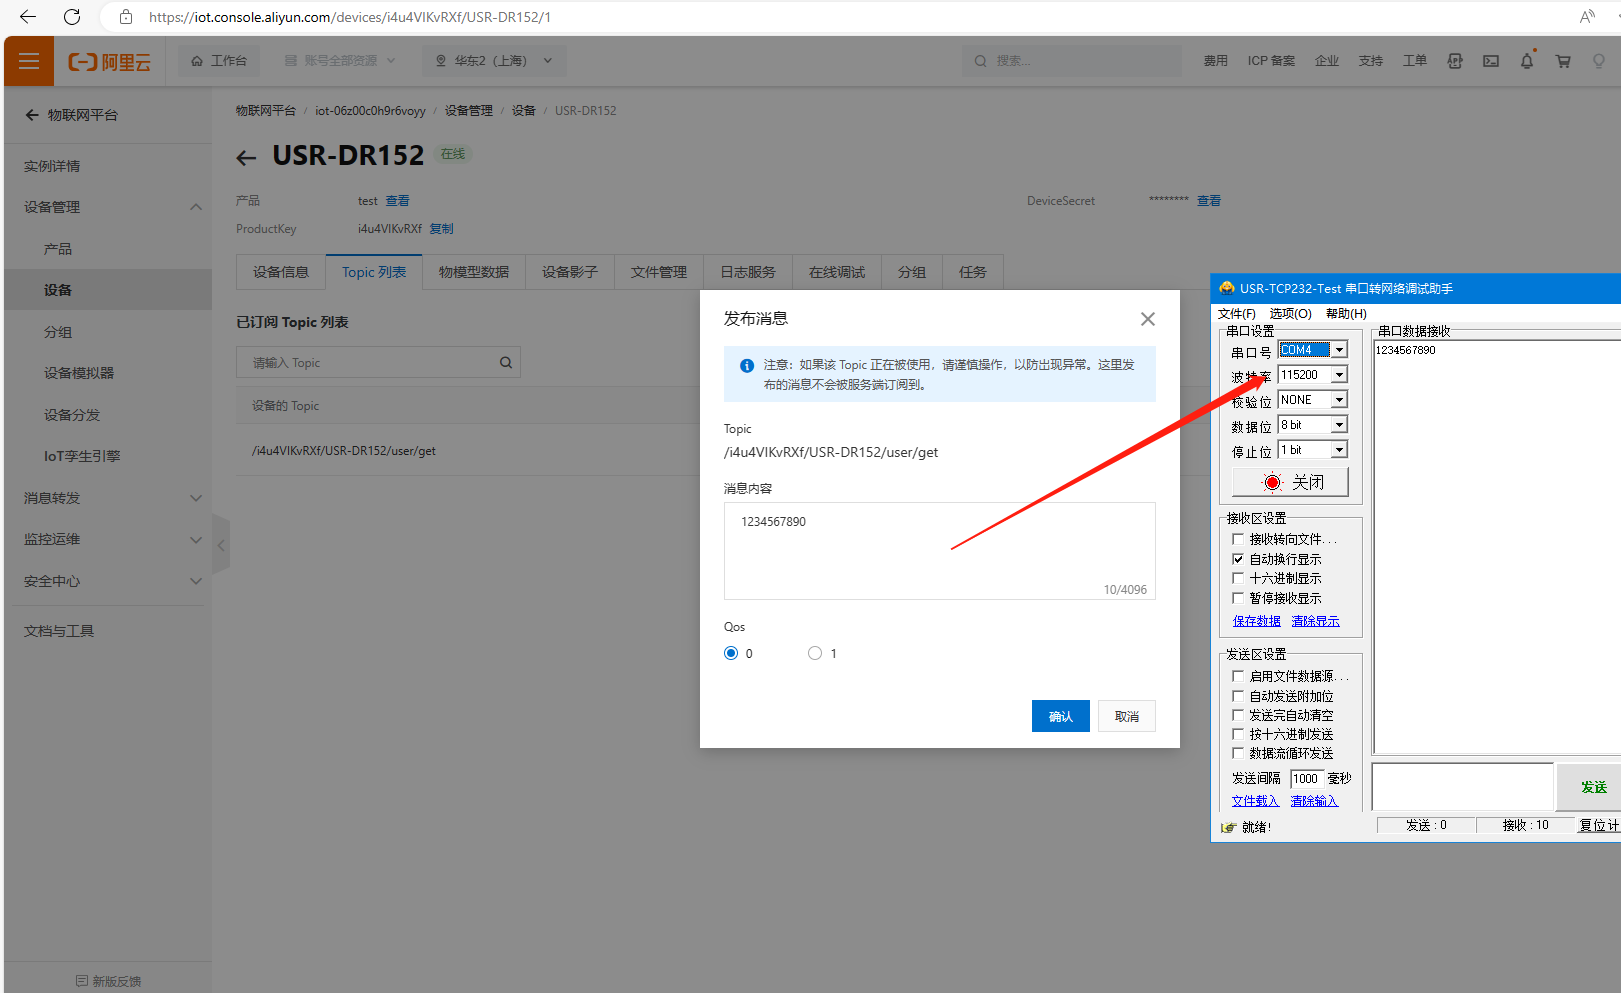Click search magnifier in Topic input
1621x993 pixels.
506,363
